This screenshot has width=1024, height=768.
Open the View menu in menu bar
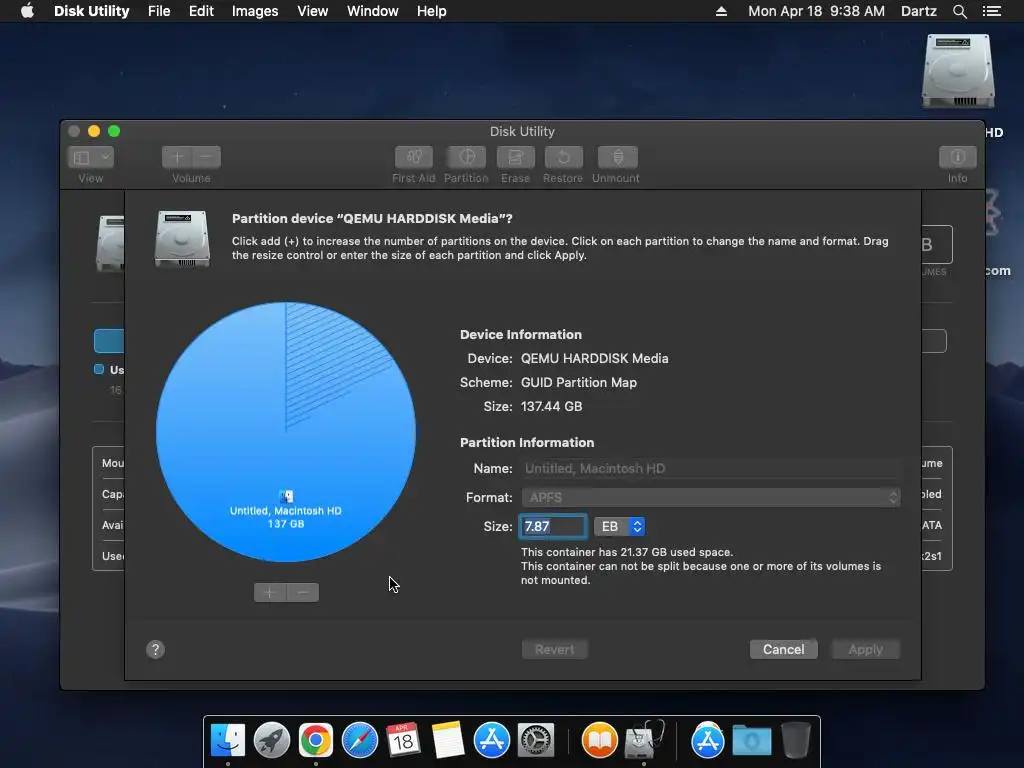tap(312, 11)
